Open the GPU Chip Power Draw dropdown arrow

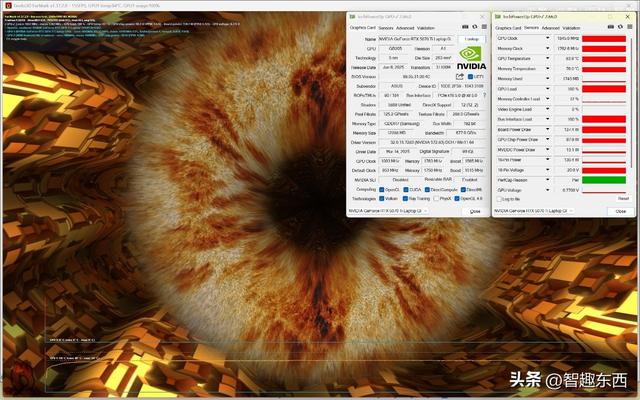coord(548,140)
